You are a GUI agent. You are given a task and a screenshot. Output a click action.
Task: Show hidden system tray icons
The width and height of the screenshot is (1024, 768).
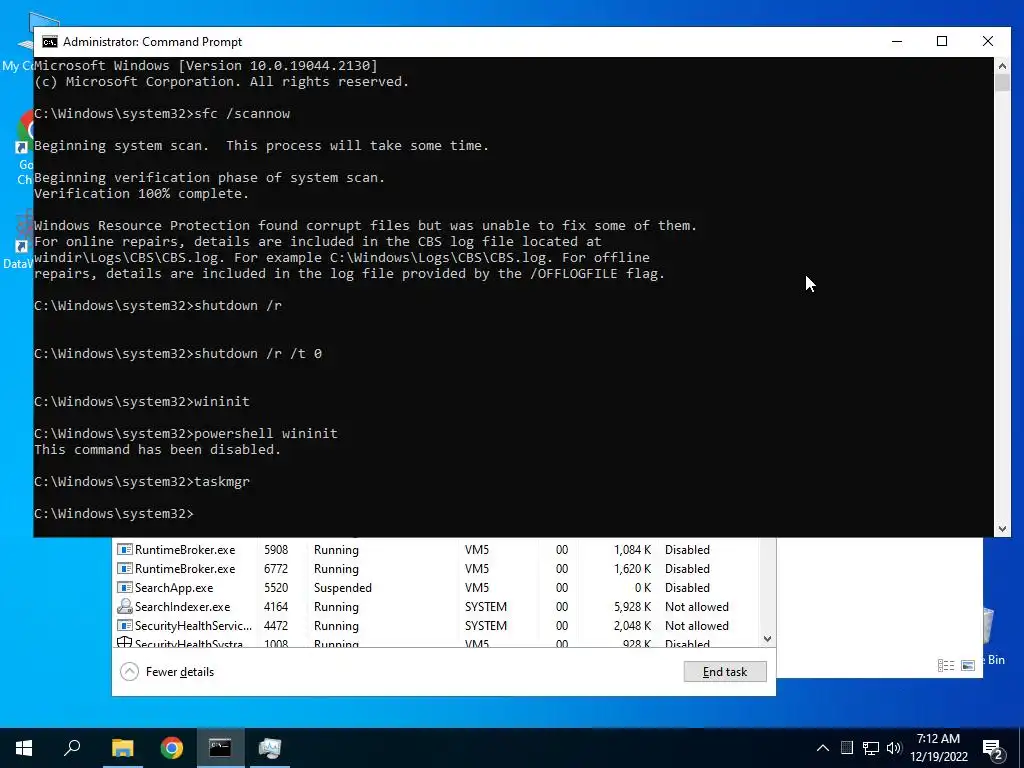tap(823, 748)
